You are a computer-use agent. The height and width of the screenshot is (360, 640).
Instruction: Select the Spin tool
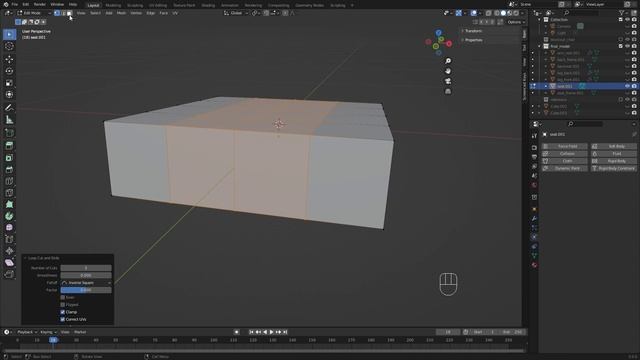[x=9, y=216]
